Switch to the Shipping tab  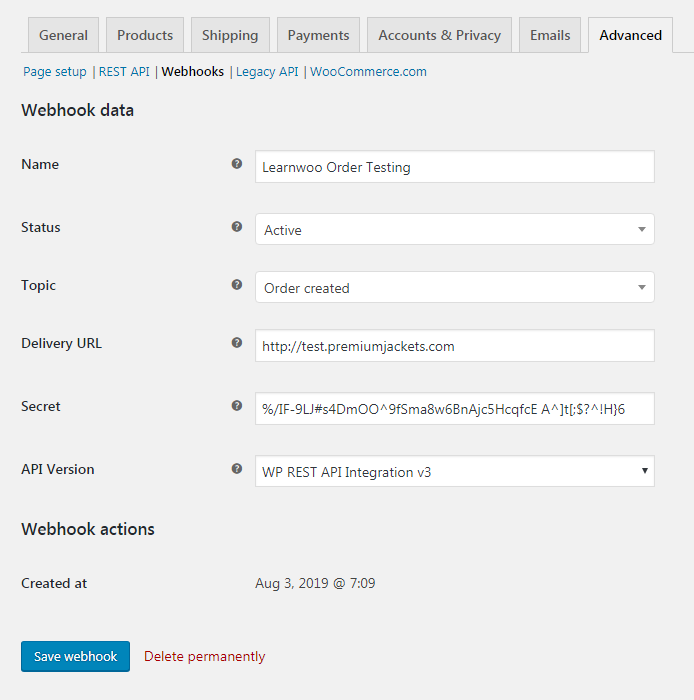[230, 35]
